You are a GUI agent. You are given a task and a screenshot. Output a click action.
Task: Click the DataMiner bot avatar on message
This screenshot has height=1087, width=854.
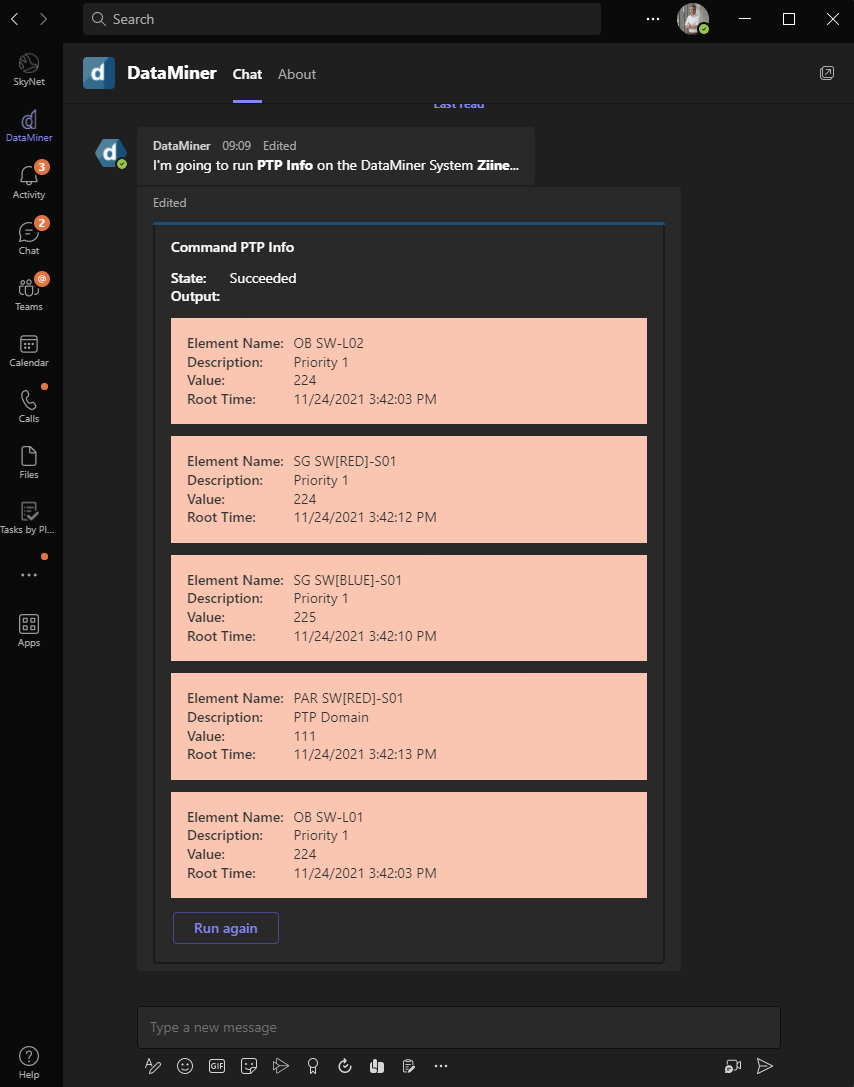point(111,153)
